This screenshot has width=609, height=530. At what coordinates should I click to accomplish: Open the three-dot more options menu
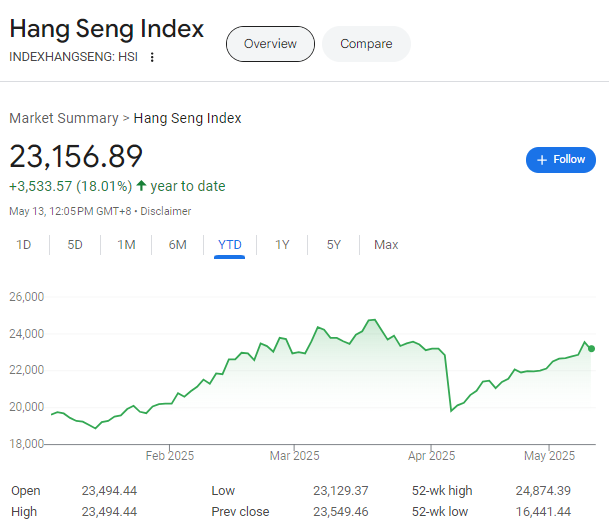152,57
